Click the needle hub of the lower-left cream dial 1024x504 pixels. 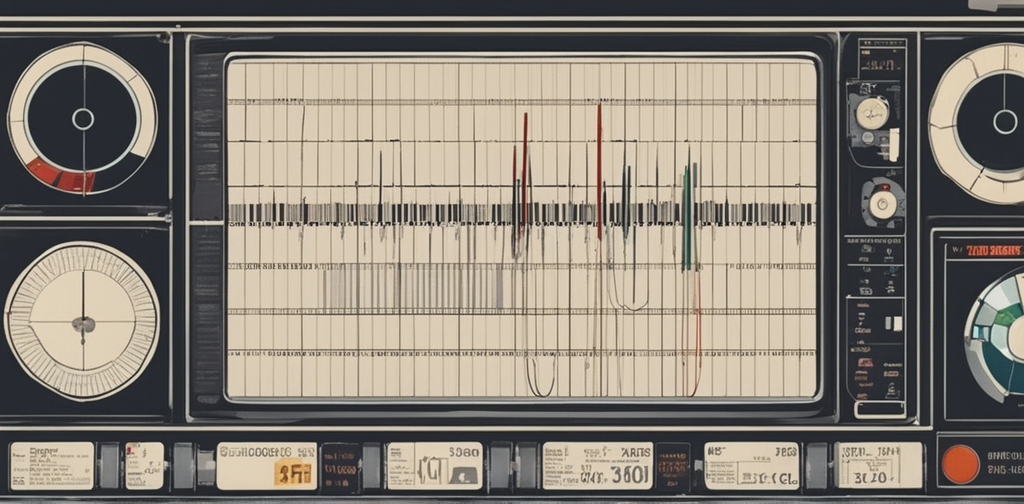click(x=83, y=324)
